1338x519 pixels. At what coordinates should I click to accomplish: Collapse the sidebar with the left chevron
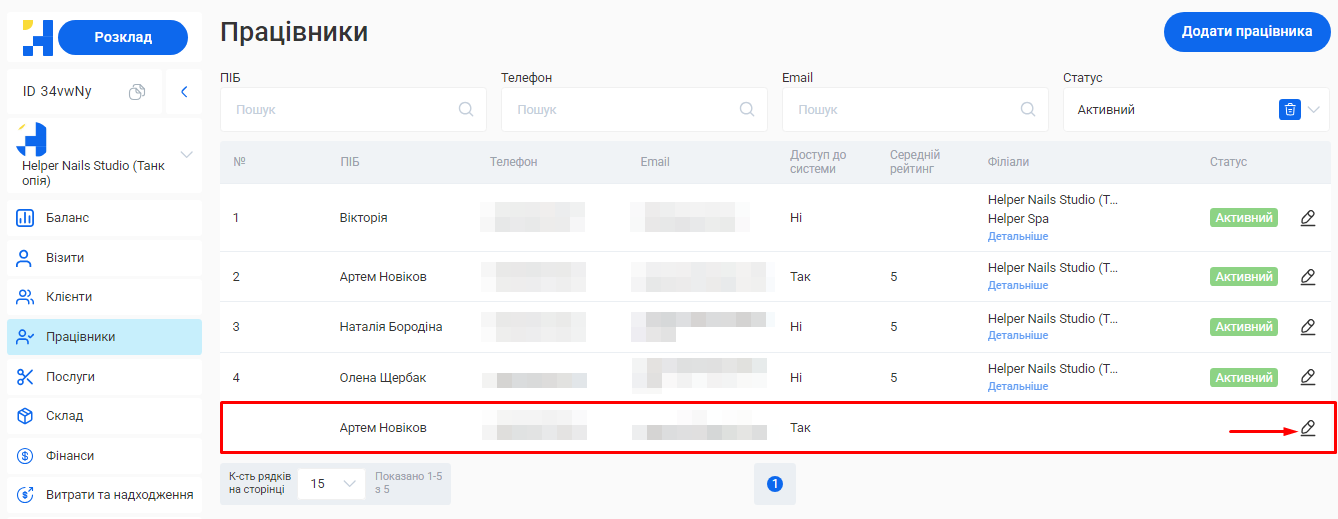(184, 92)
